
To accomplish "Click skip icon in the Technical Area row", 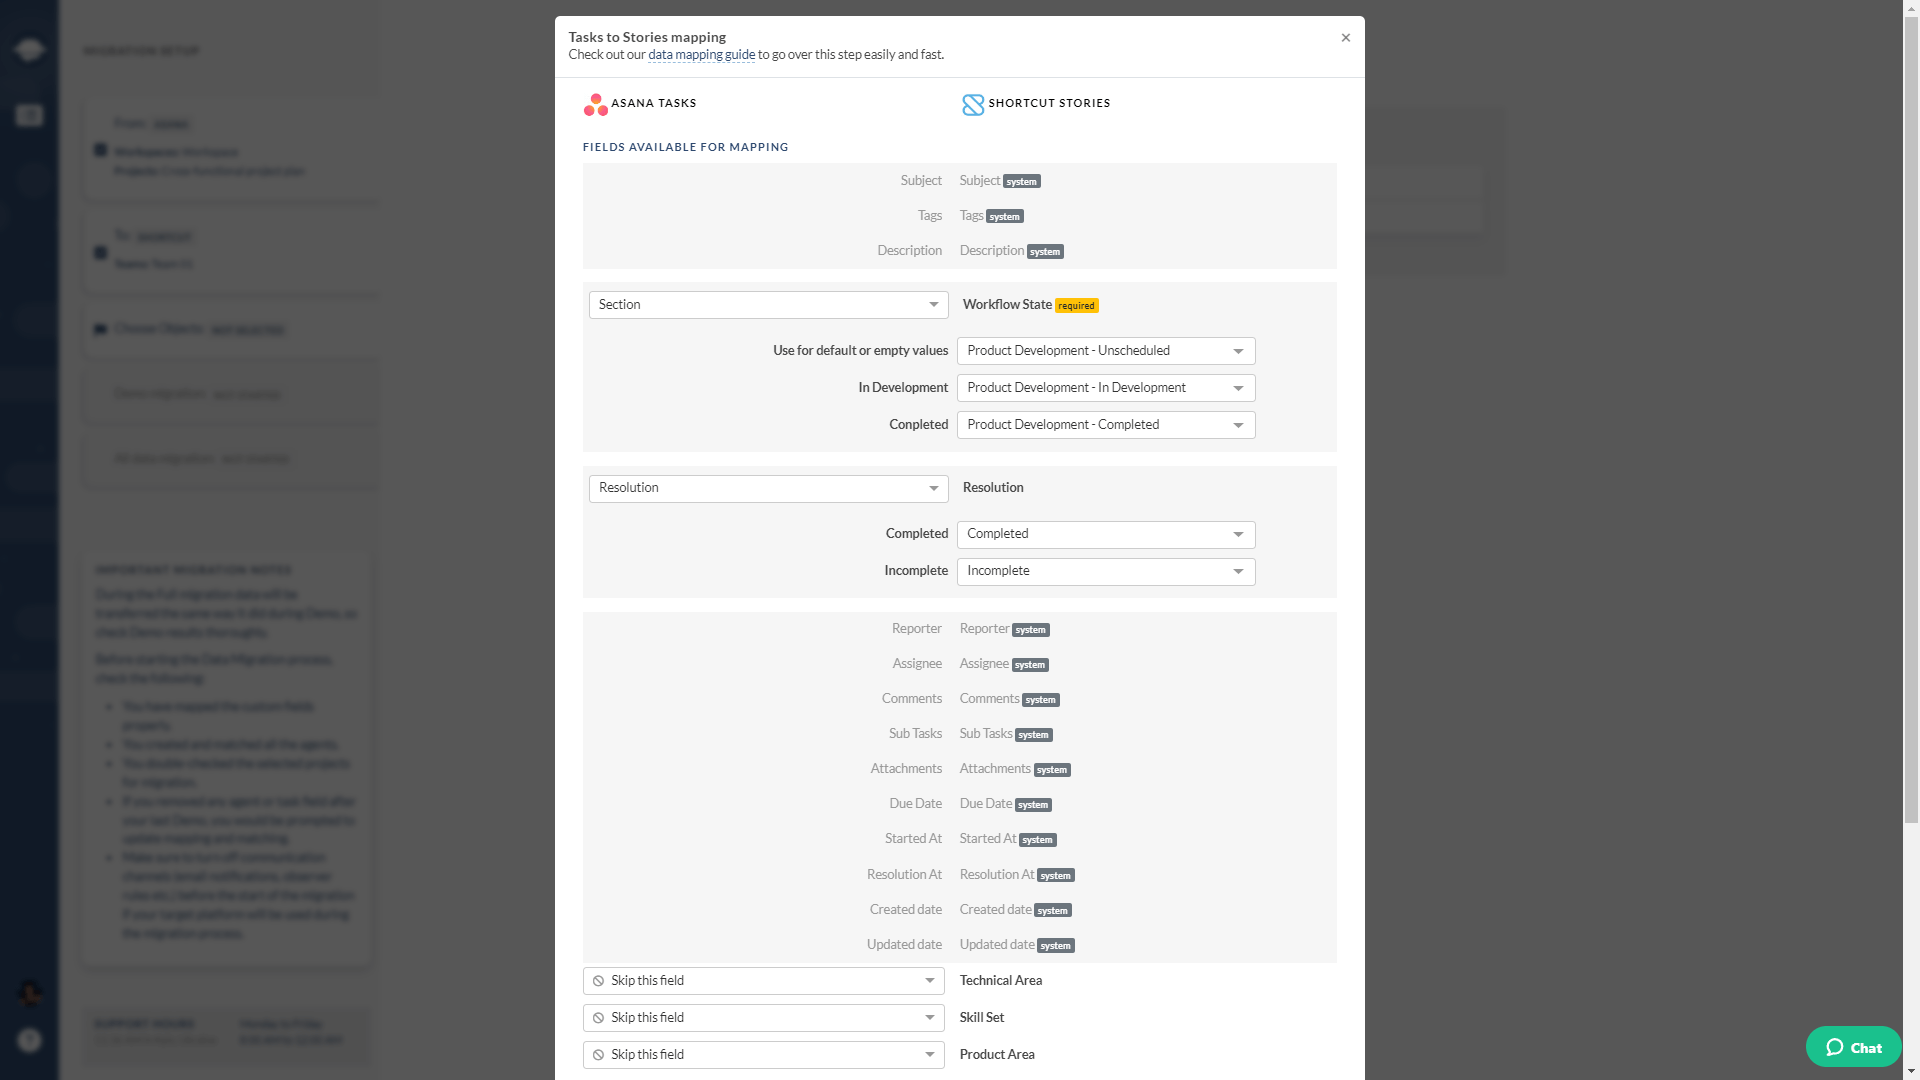I will pos(598,981).
